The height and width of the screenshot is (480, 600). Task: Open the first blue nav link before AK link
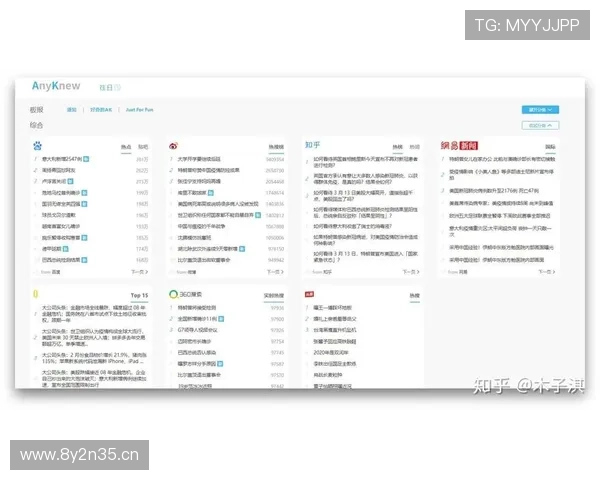pos(72,110)
